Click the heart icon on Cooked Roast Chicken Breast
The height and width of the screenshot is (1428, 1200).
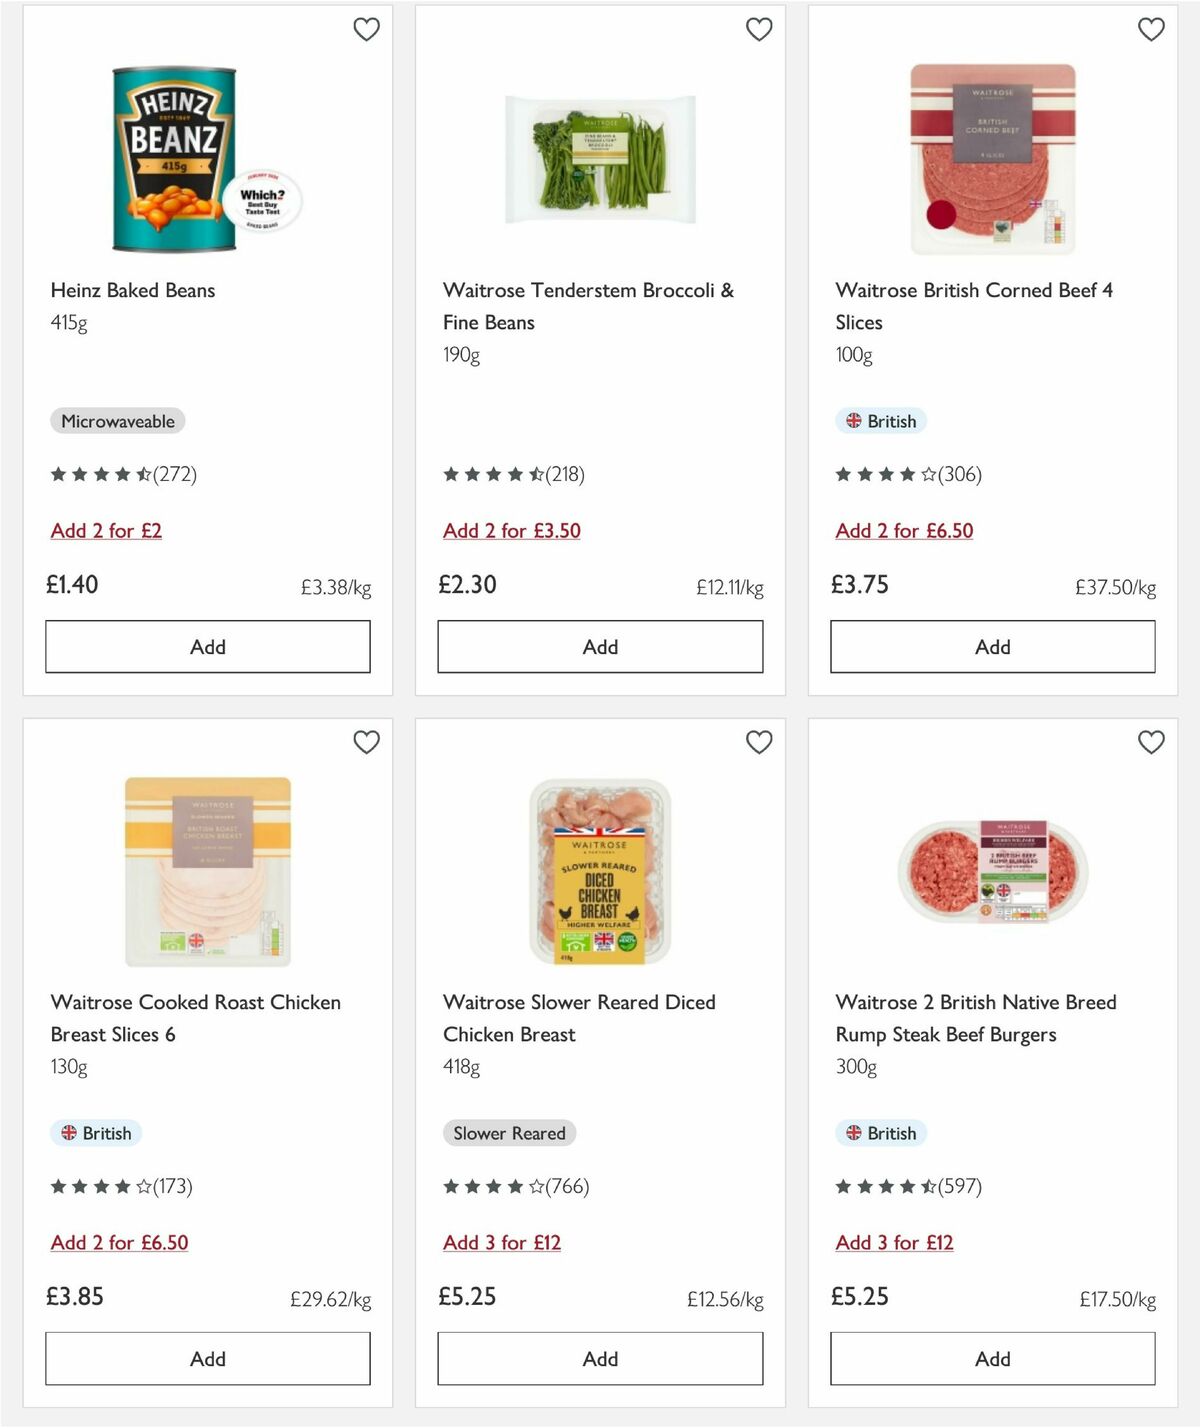(x=366, y=743)
